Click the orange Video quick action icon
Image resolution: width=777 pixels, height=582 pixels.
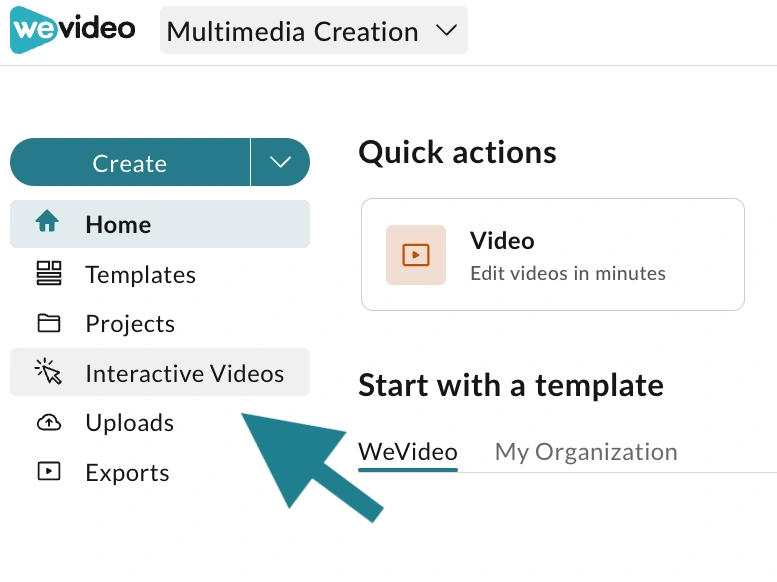pyautogui.click(x=416, y=255)
